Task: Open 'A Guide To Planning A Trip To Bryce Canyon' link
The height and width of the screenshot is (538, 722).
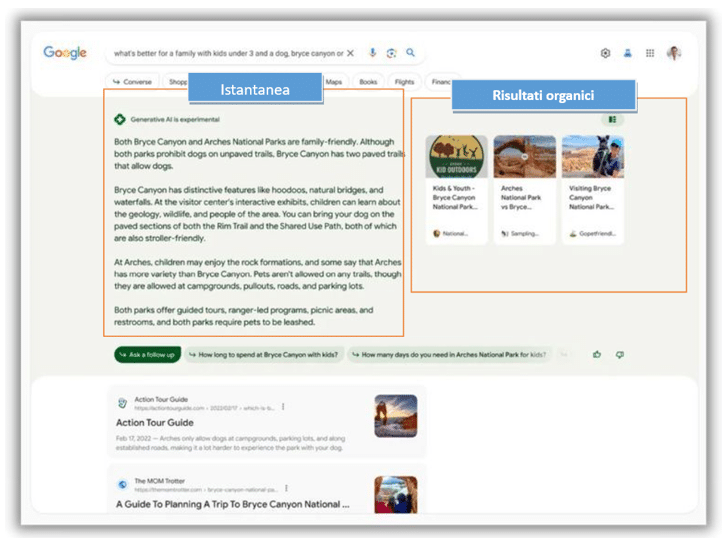Action: 233,504
